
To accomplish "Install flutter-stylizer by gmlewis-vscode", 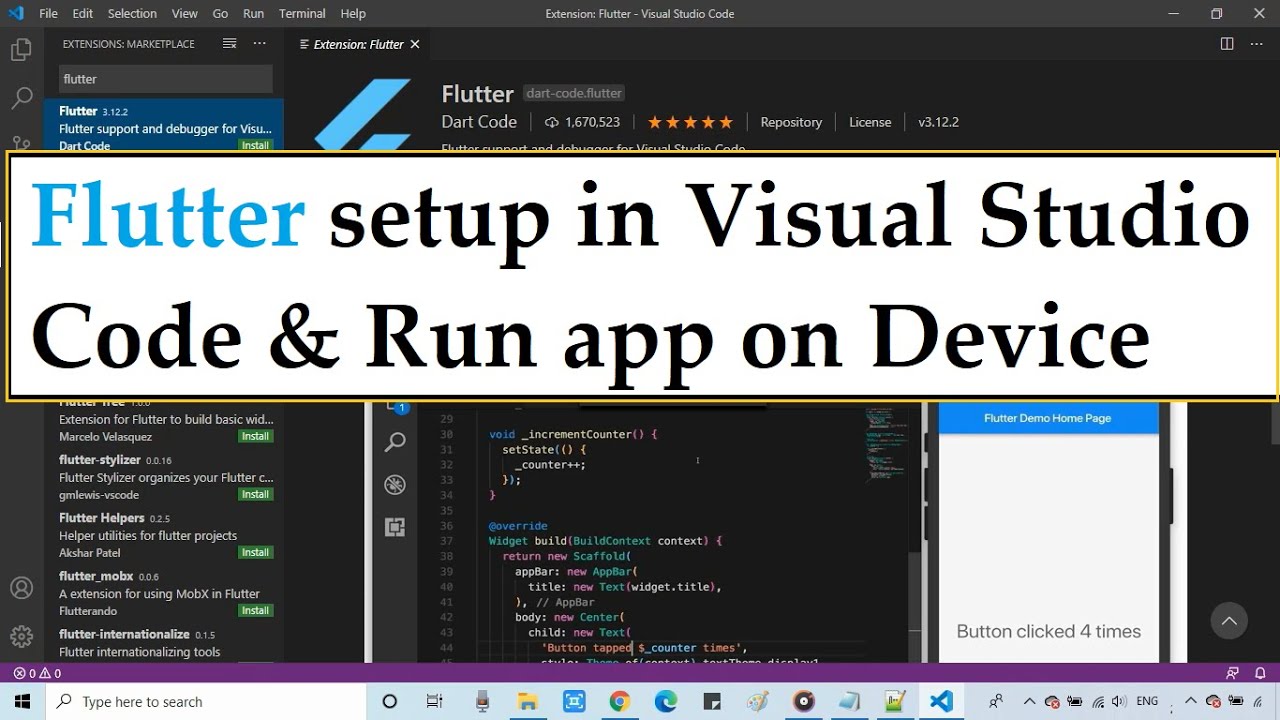I will coord(255,494).
